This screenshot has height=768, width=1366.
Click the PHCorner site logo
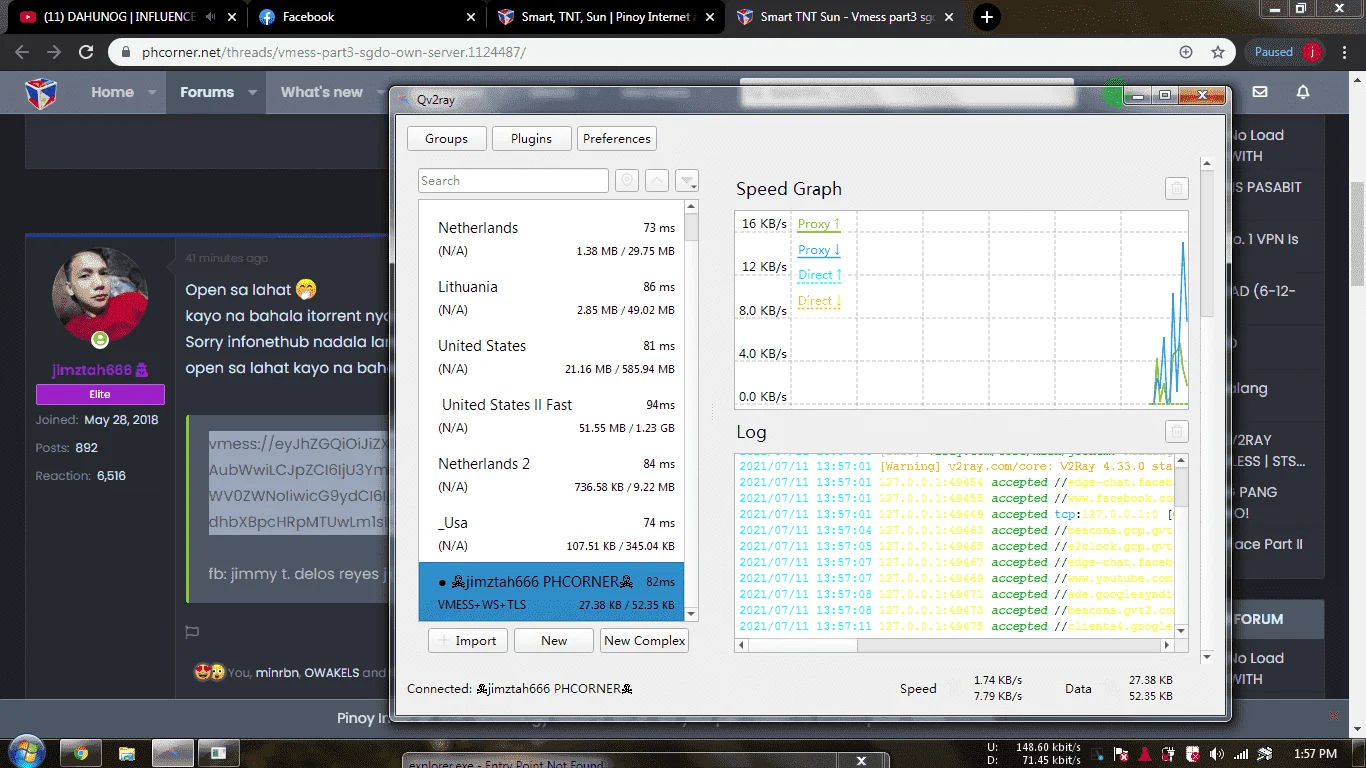[41, 92]
